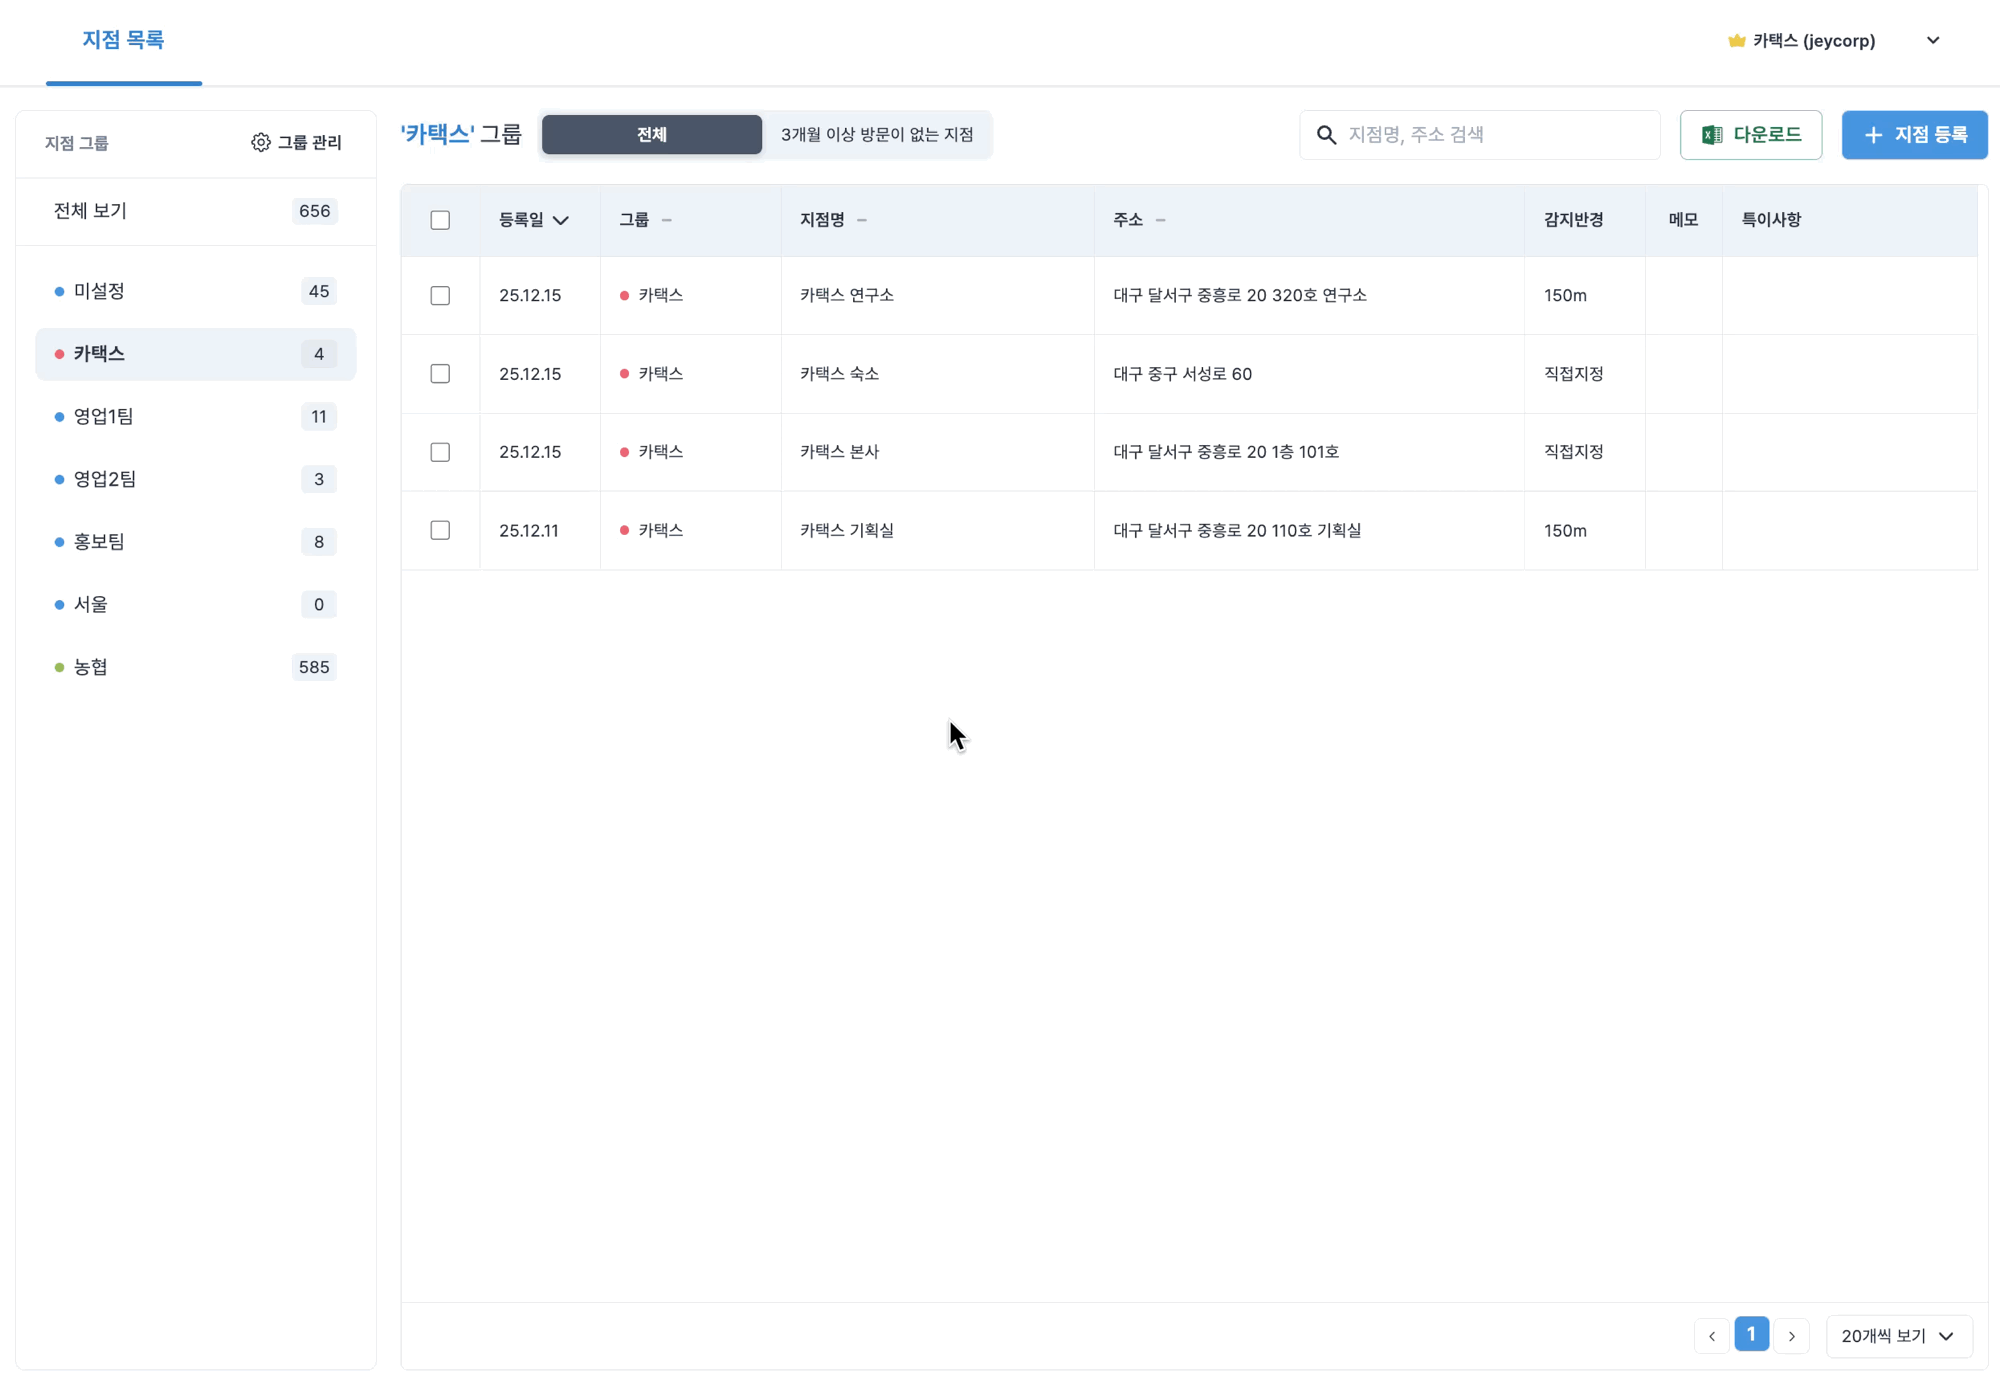The width and height of the screenshot is (2000, 1388).
Task: Focus the 지점명, 주소 검색 input field
Action: 1495,135
